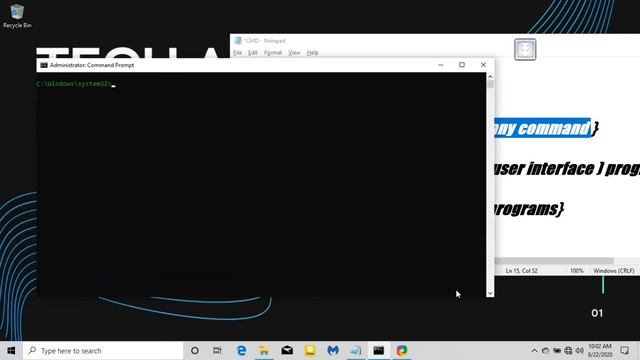The height and width of the screenshot is (360, 640).
Task: Open Notepad Help menu
Action: pyautogui.click(x=313, y=53)
